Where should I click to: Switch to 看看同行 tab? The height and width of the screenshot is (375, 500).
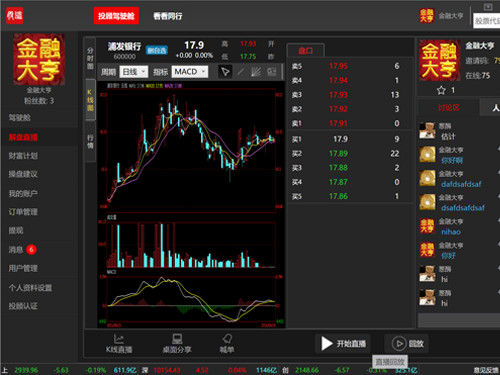[168, 16]
